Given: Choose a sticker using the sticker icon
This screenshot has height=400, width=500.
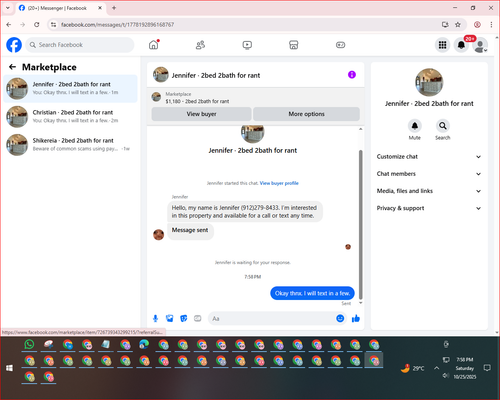Looking at the screenshot, I should pos(184,319).
